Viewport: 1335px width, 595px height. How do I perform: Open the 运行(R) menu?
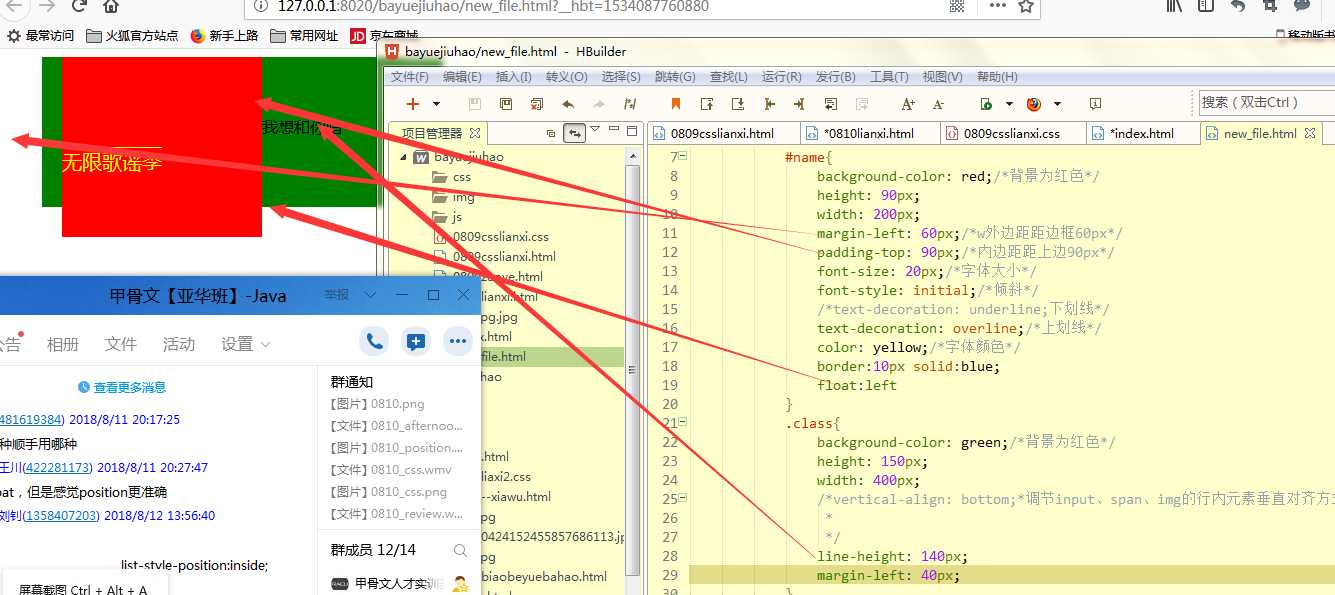click(x=782, y=77)
